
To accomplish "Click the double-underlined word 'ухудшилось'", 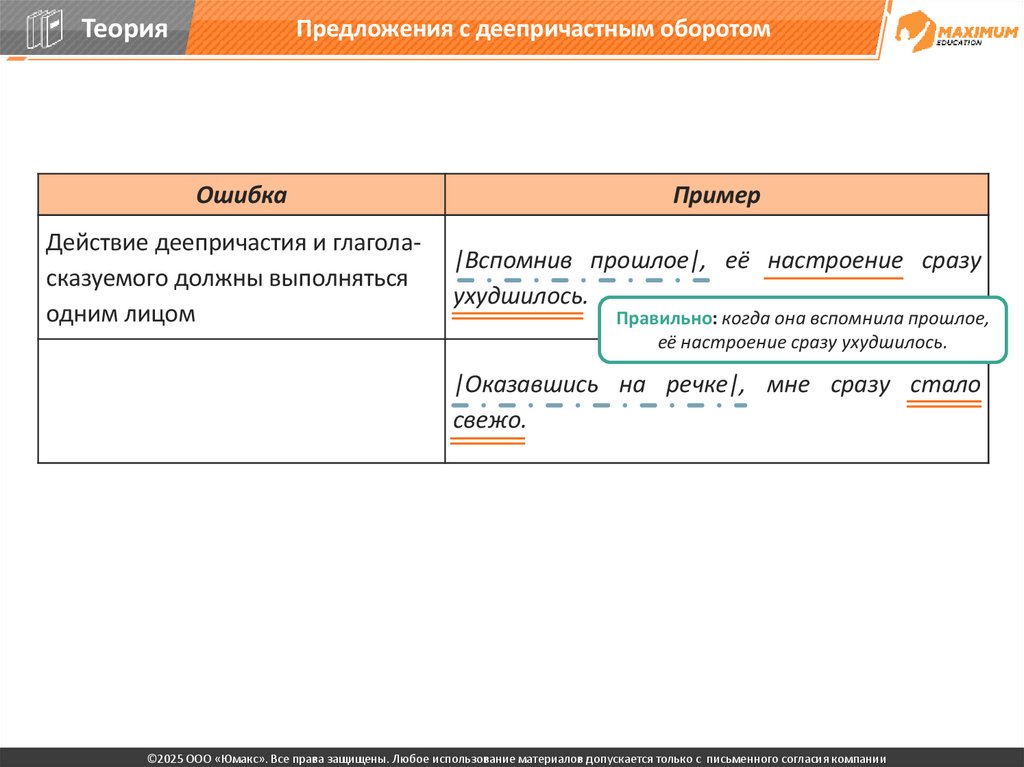I will pos(517,296).
